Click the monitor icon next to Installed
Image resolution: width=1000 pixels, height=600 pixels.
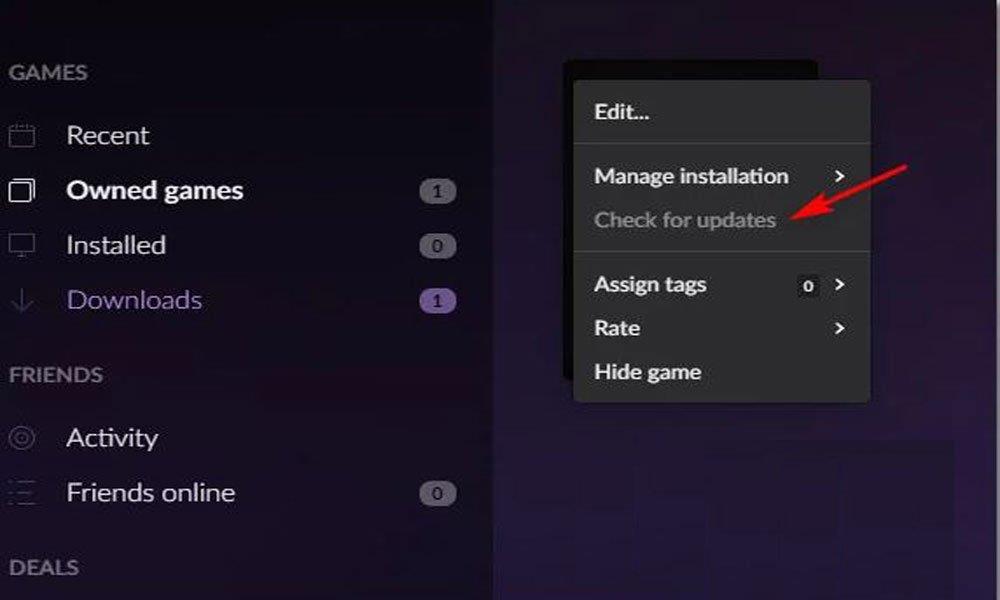point(22,245)
